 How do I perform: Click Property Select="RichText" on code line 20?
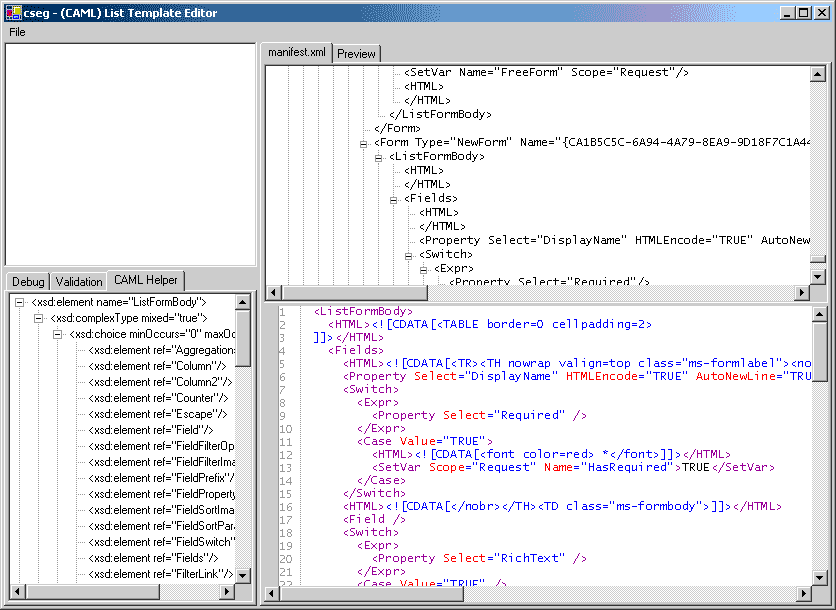pos(479,558)
